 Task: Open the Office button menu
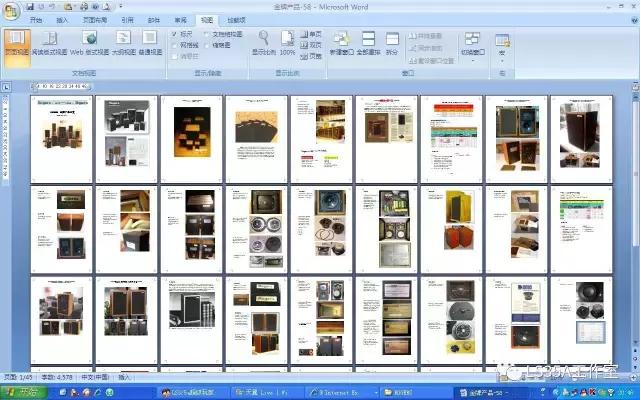pos(11,11)
